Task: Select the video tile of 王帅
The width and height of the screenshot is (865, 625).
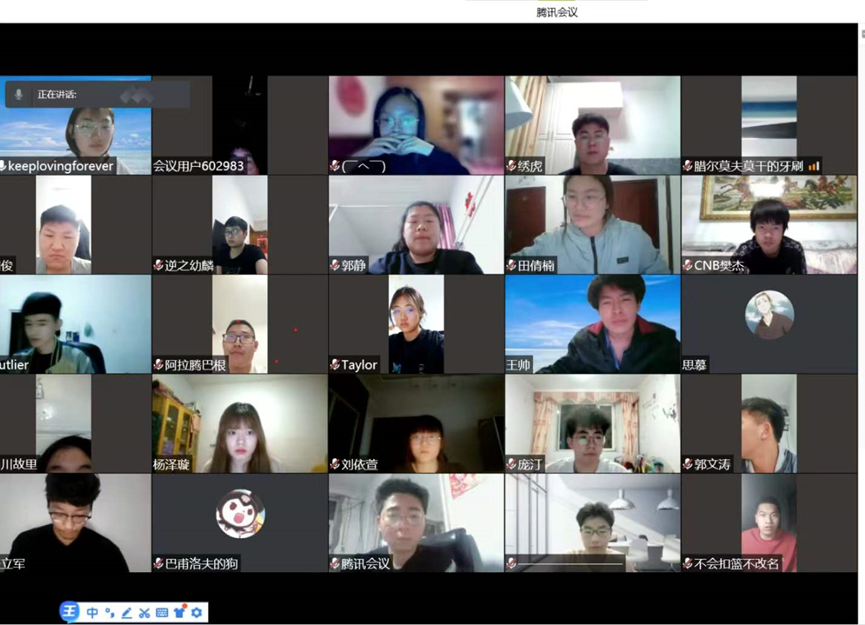Action: click(x=592, y=323)
